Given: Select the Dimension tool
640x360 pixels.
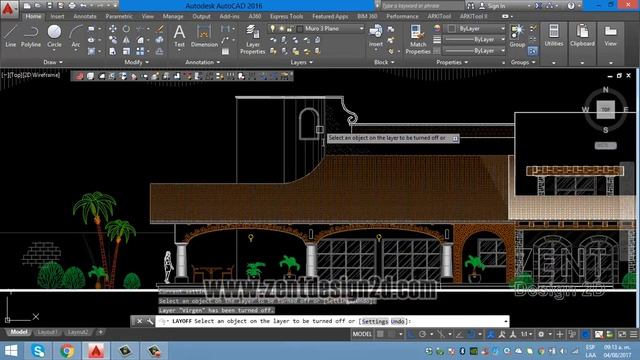Looking at the screenshot, I should tap(204, 36).
